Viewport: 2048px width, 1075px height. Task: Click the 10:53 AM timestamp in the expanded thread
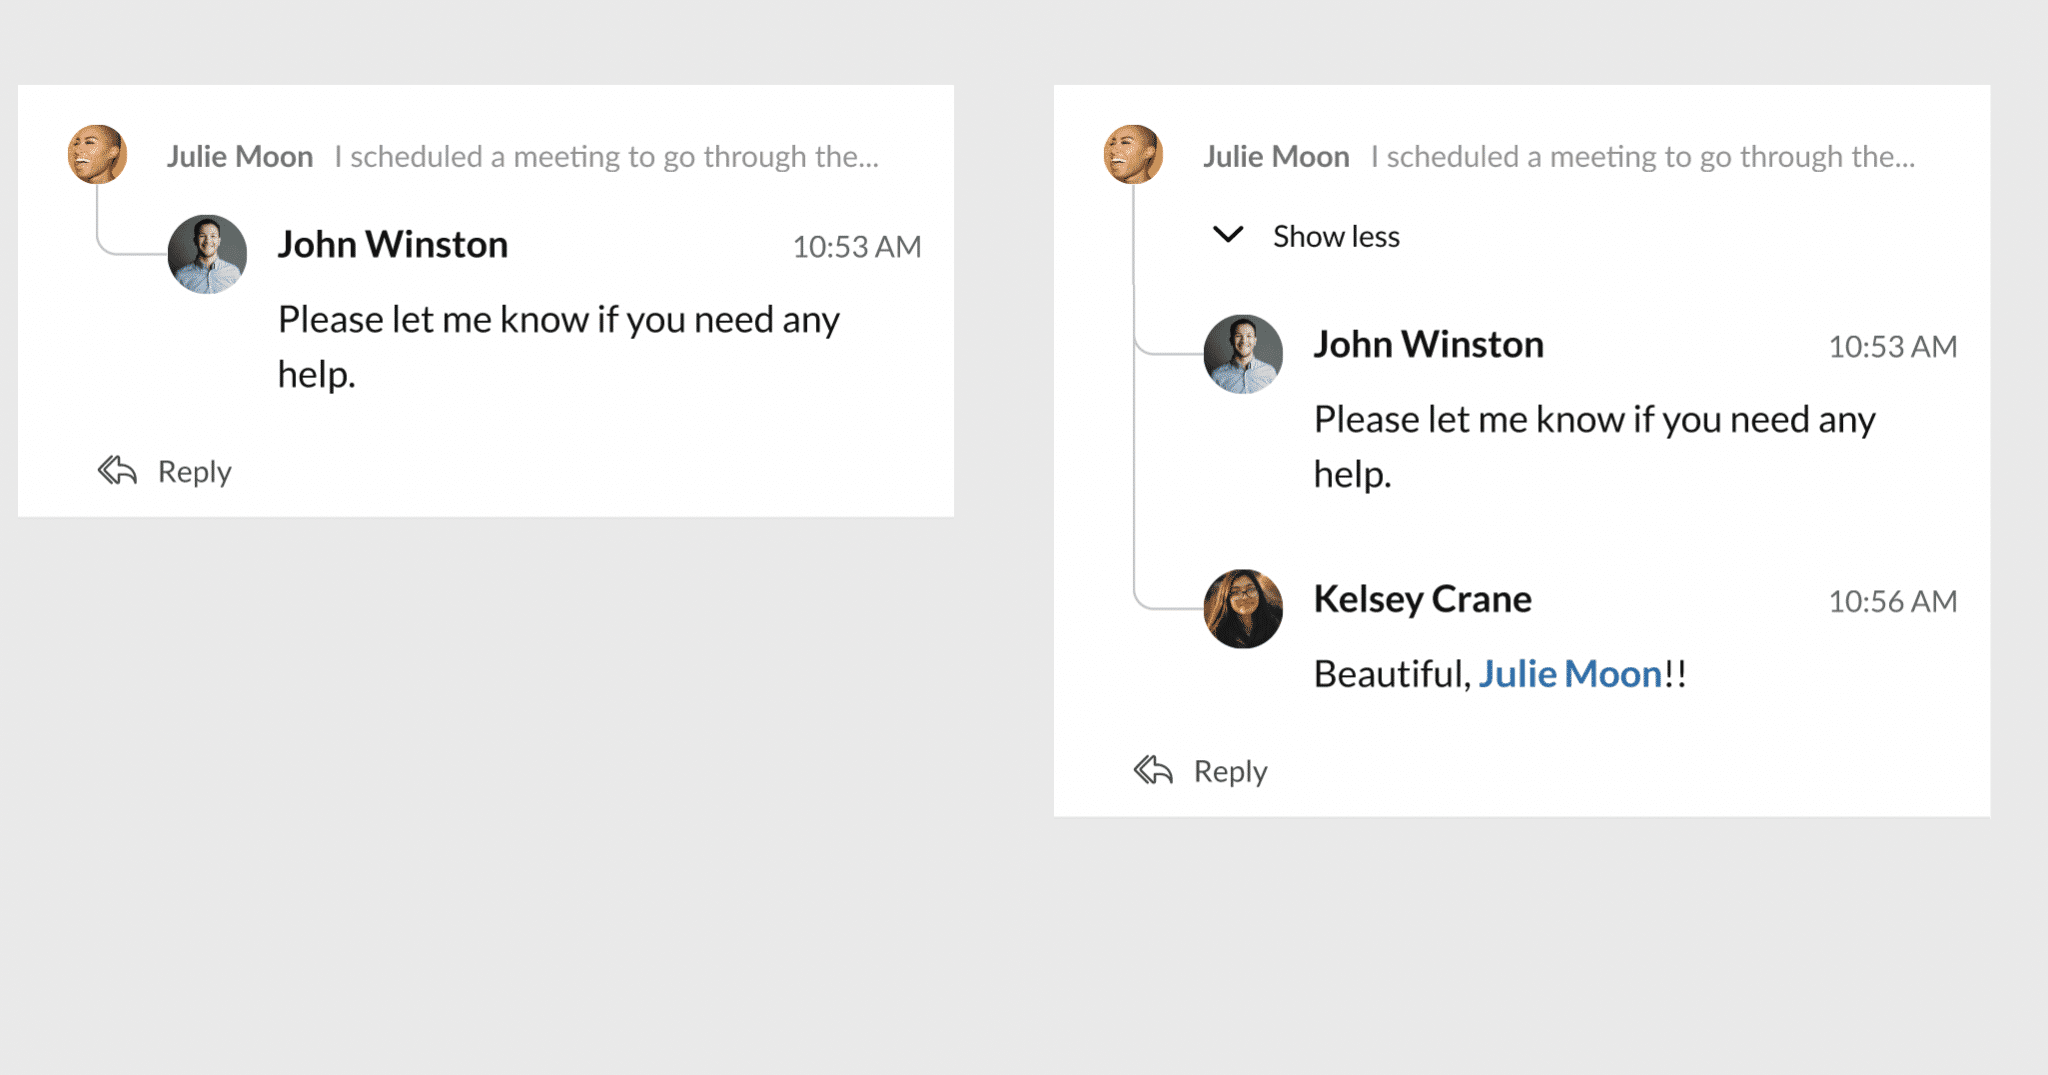1892,347
